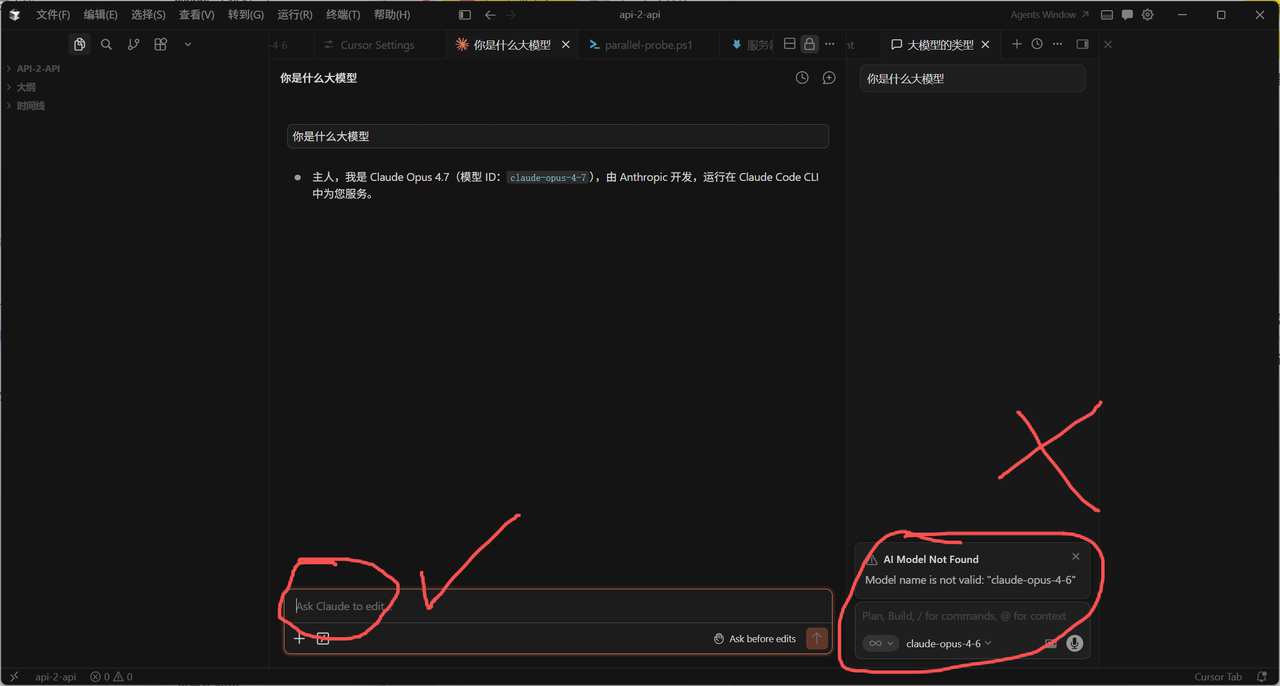Viewport: 1280px width, 686px height.
Task: Select the 你是什么大模型 Claude tab
Action: (512, 45)
